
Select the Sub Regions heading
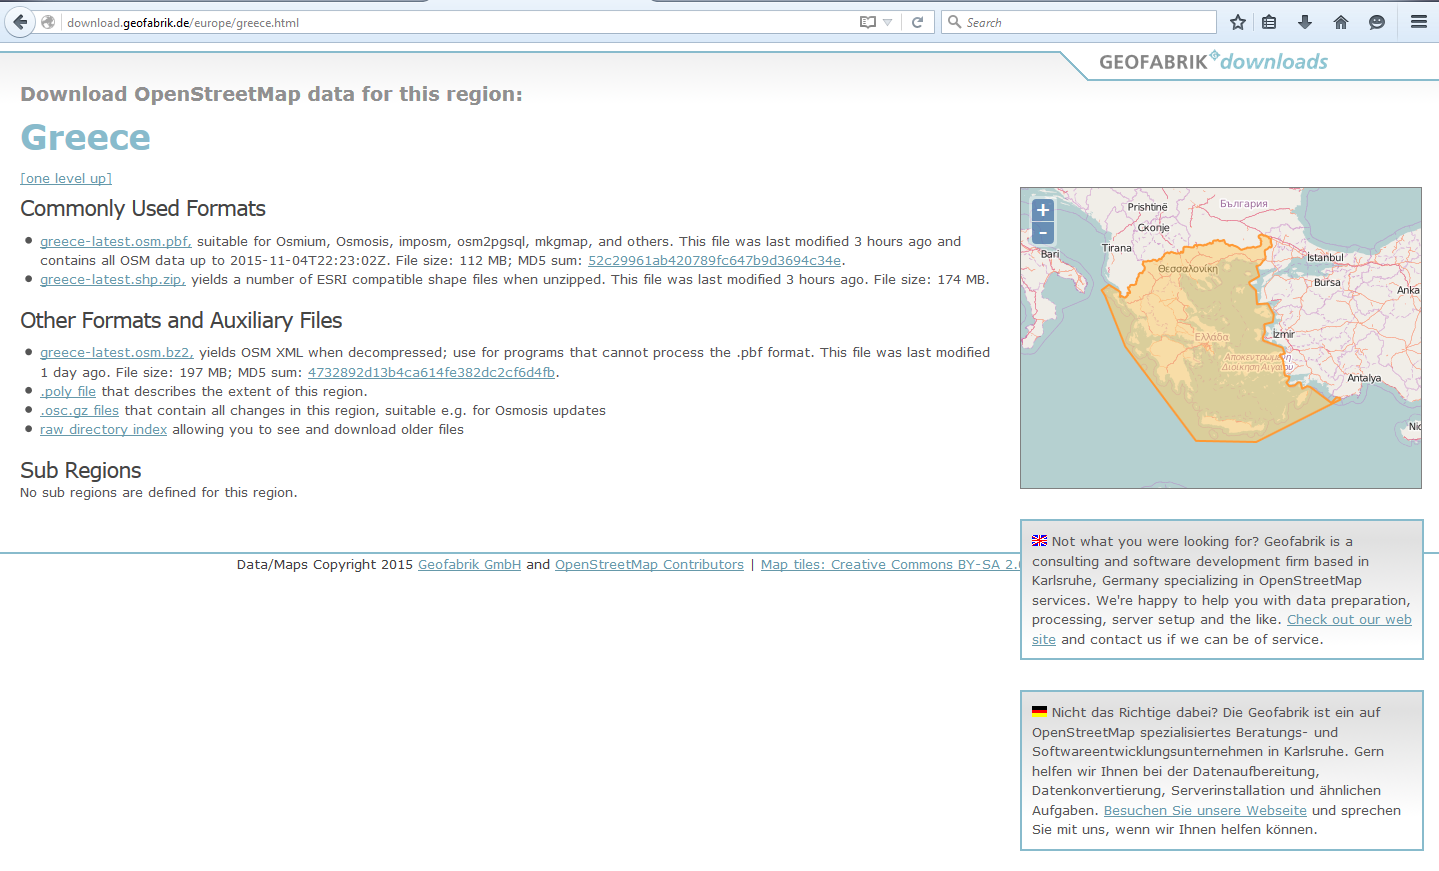coord(81,470)
